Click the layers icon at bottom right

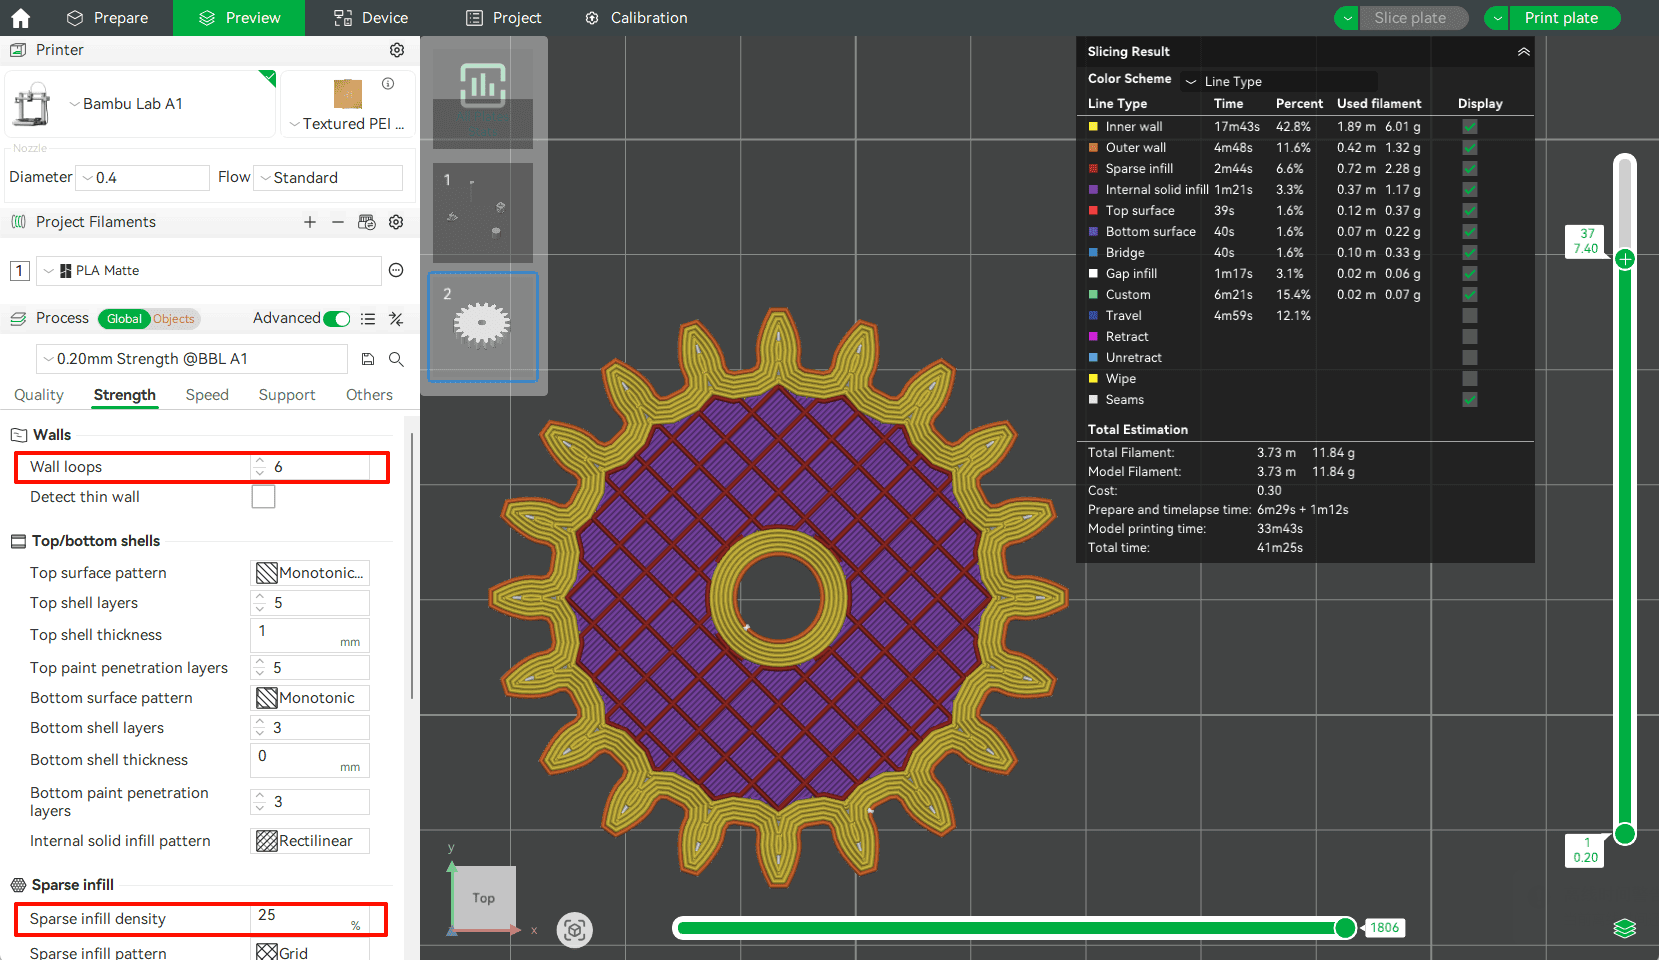[x=1624, y=928]
